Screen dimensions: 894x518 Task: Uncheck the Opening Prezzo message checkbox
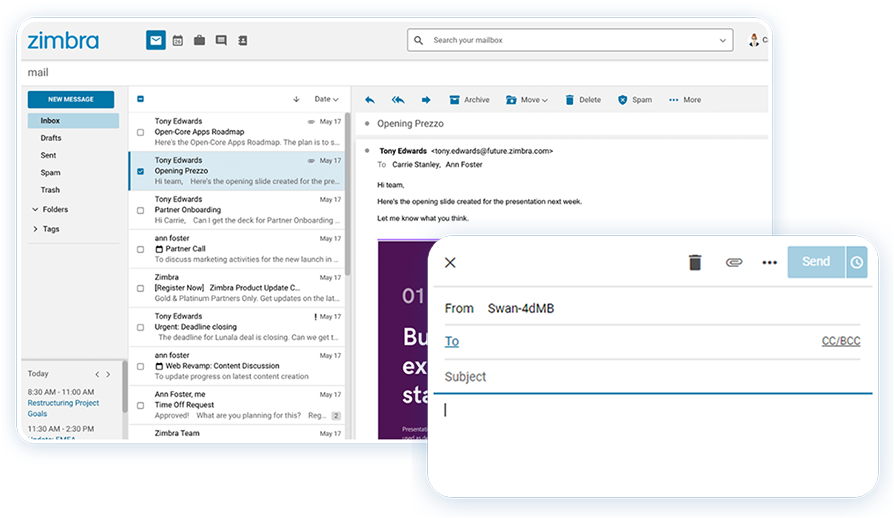(x=140, y=171)
